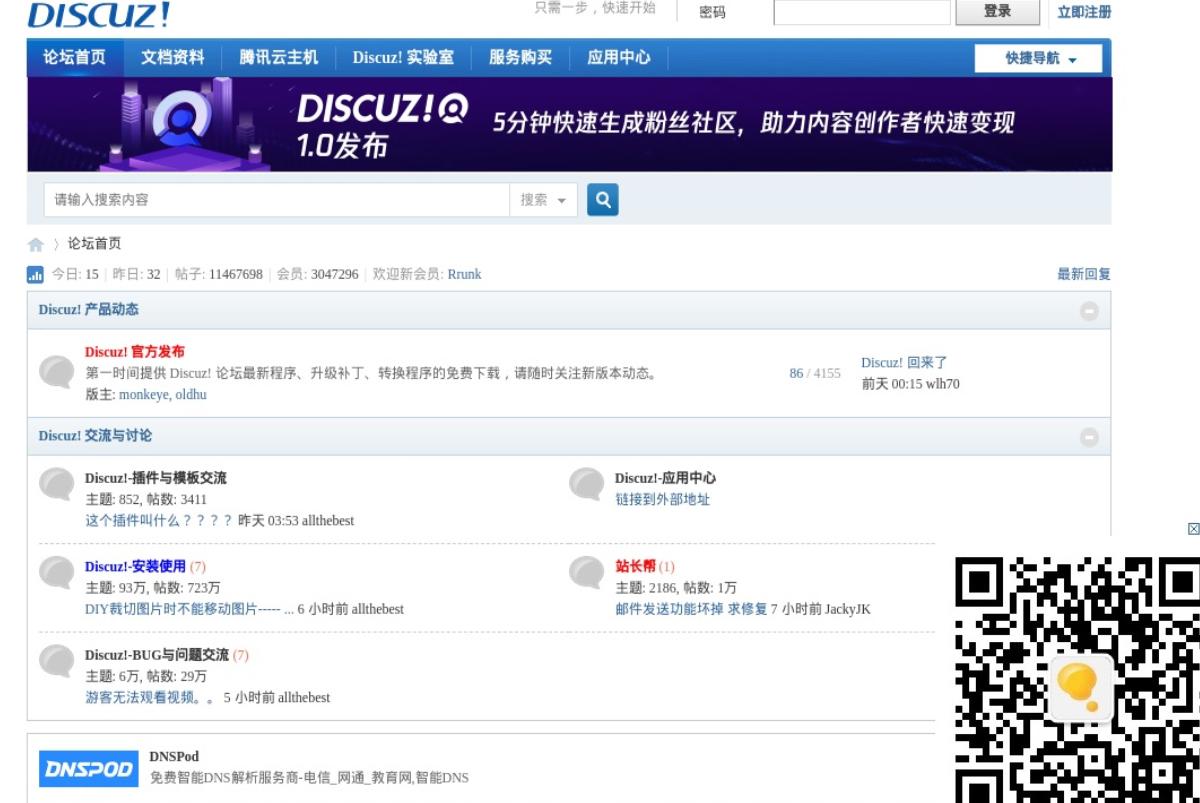This screenshot has height=803, width=1200.
Task: Open the 邮件发送功能坏掉 求修复 thread
Action: [691, 608]
